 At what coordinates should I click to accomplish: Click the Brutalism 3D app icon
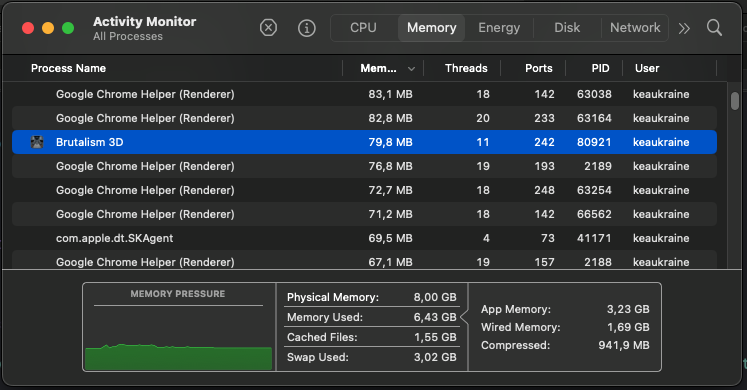[37, 142]
